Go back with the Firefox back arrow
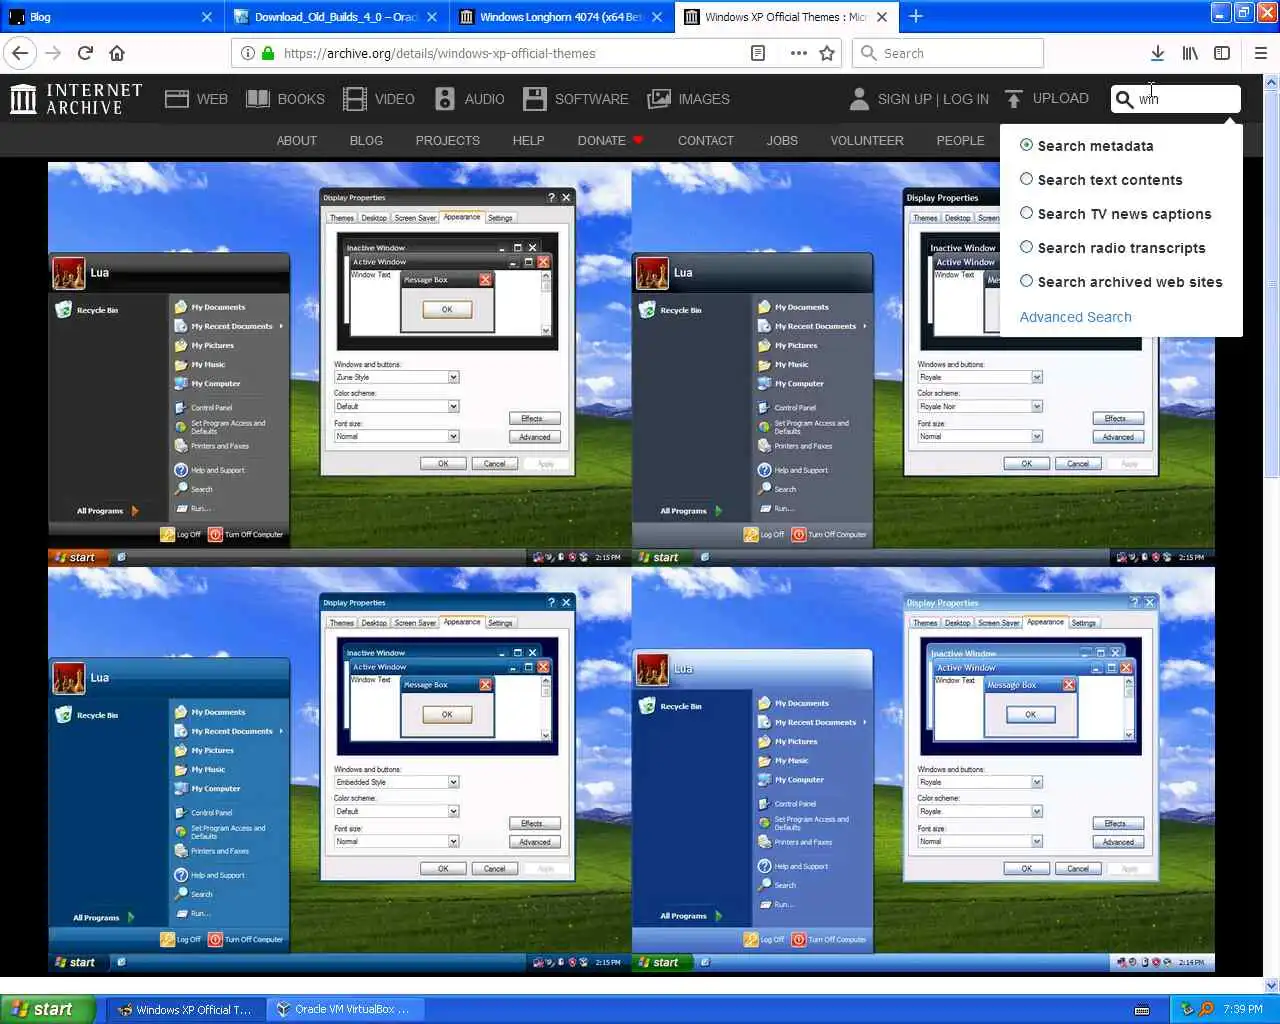This screenshot has height=1024, width=1280. [x=20, y=53]
